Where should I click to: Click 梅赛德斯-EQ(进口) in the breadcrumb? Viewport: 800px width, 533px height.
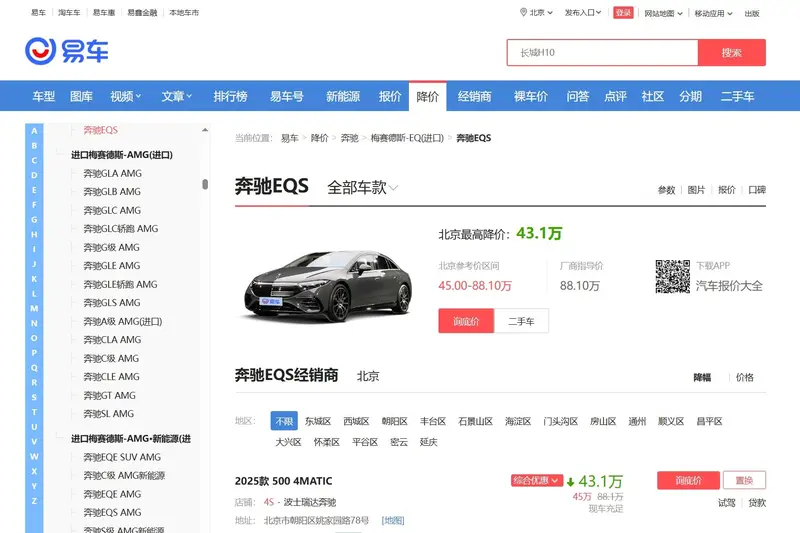pyautogui.click(x=407, y=138)
